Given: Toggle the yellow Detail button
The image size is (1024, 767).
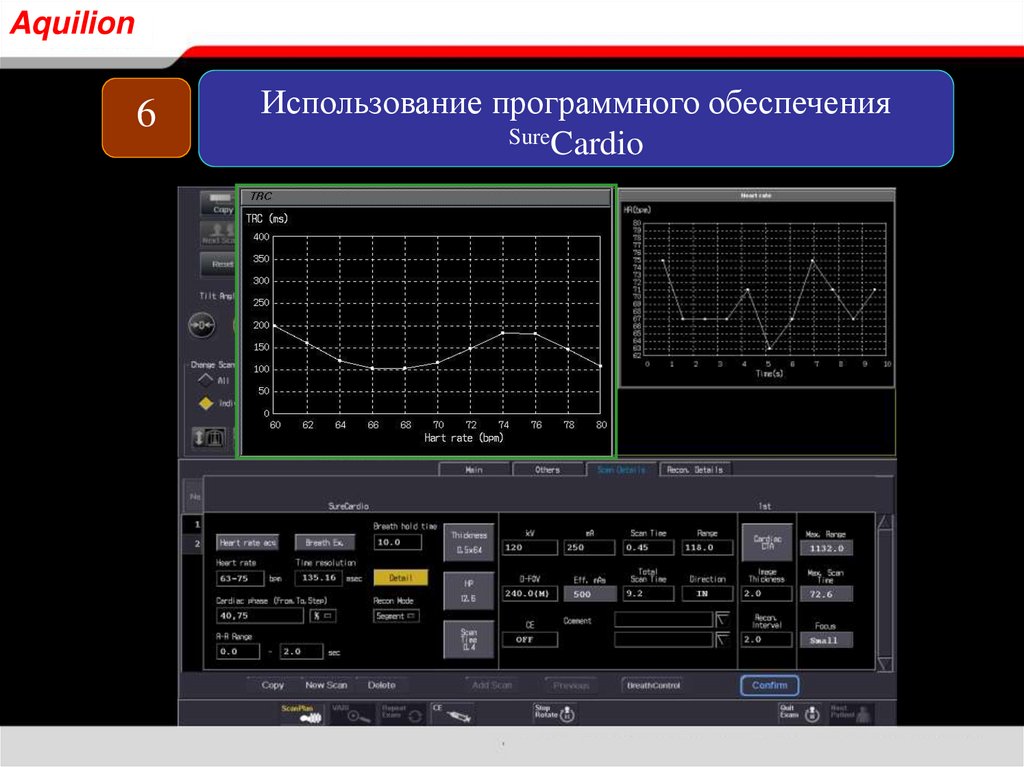Looking at the screenshot, I should pyautogui.click(x=400, y=578).
